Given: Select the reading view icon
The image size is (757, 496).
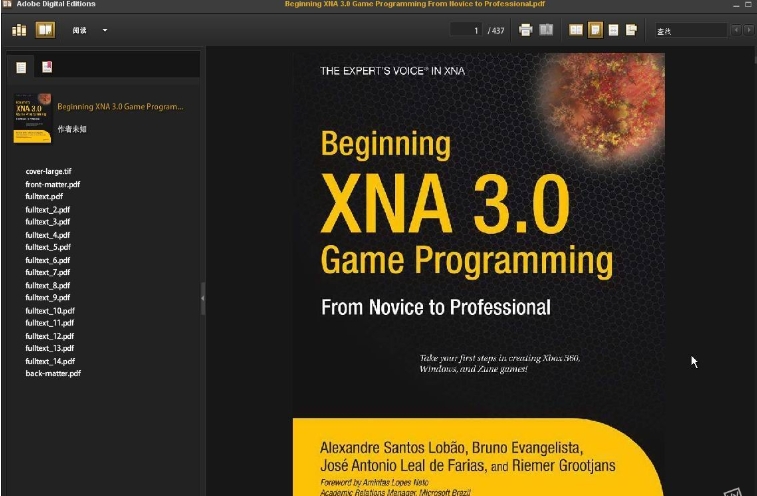Looking at the screenshot, I should tap(45, 30).
